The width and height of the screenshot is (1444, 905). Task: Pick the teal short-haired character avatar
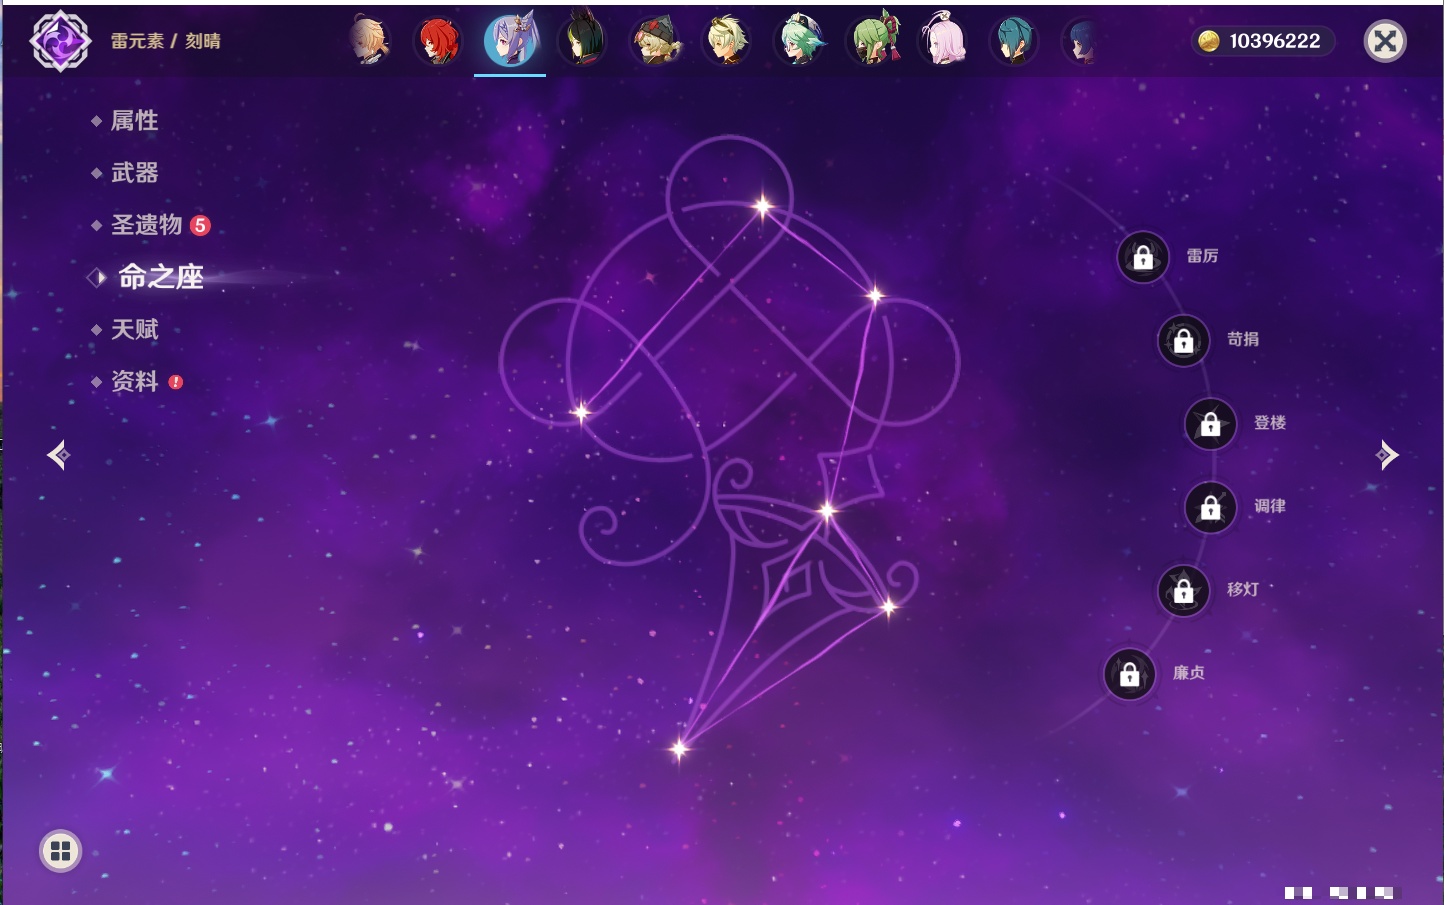click(x=1014, y=41)
